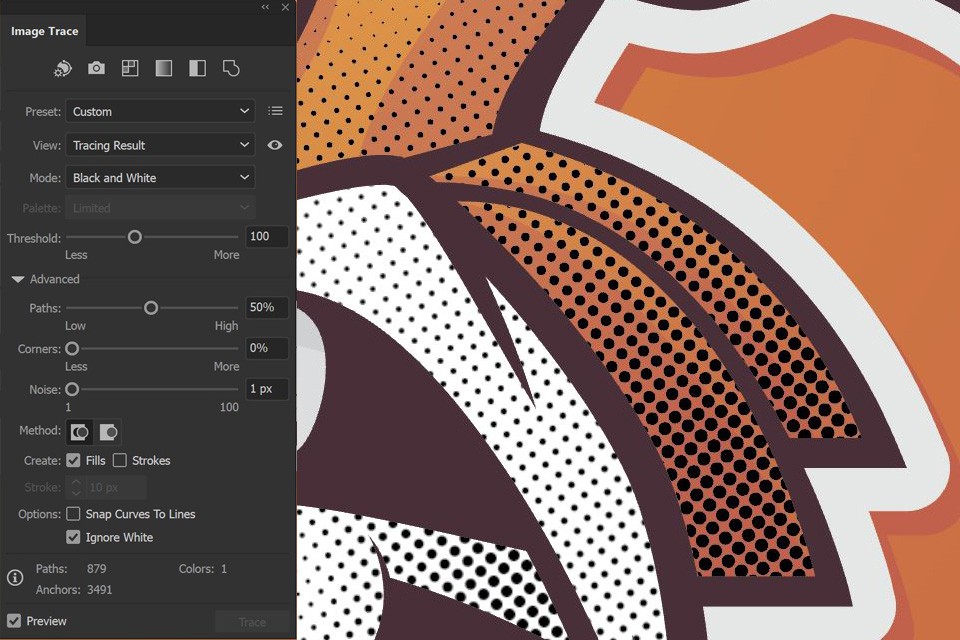
Task: Click the Corners slider handle
Action: 72,348
